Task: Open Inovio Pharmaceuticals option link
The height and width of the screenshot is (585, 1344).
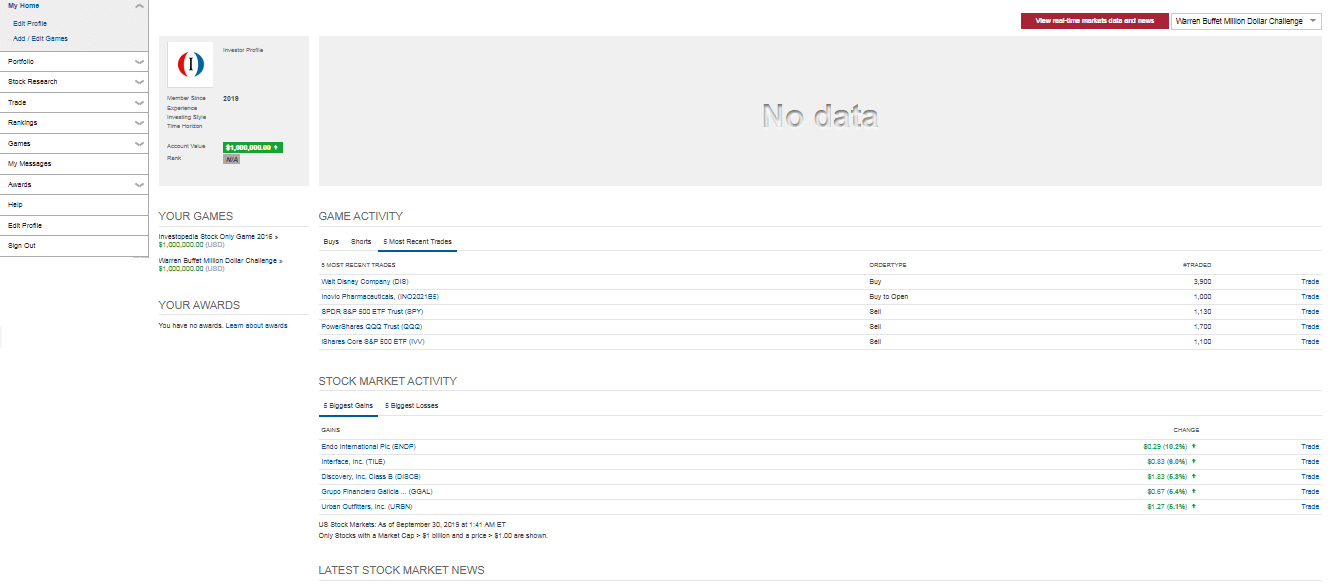Action: (382, 297)
